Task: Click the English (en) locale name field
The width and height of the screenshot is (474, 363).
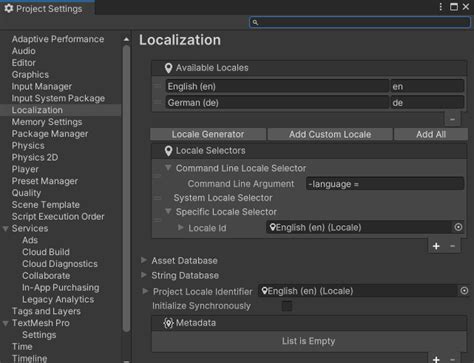Action: (277, 86)
